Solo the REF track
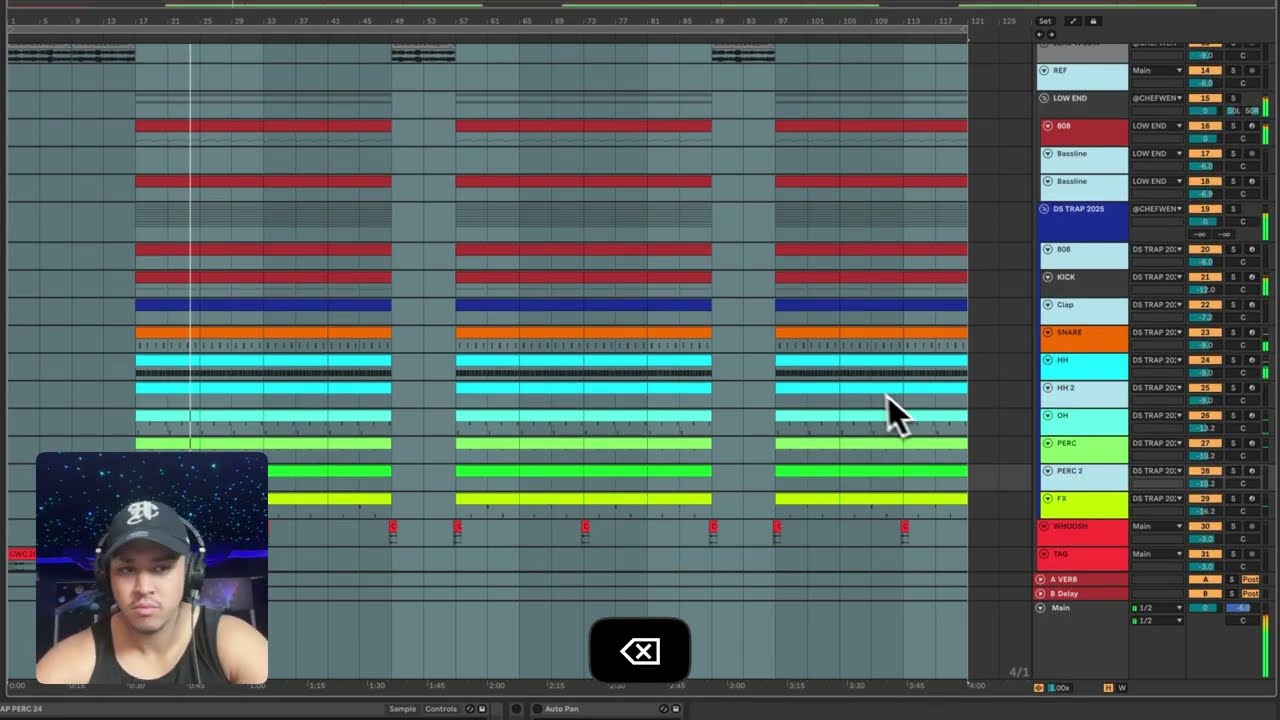1280x720 pixels. point(1233,71)
